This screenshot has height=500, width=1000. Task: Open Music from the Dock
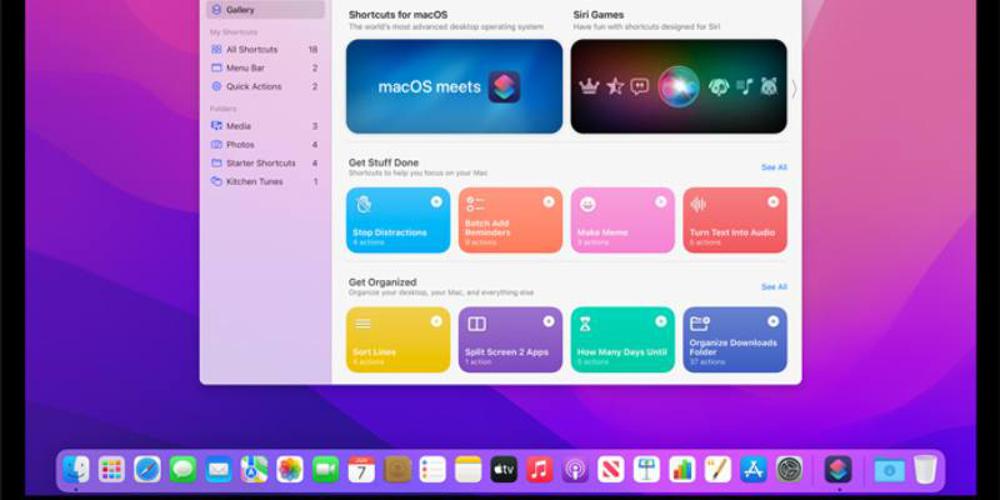[540, 469]
